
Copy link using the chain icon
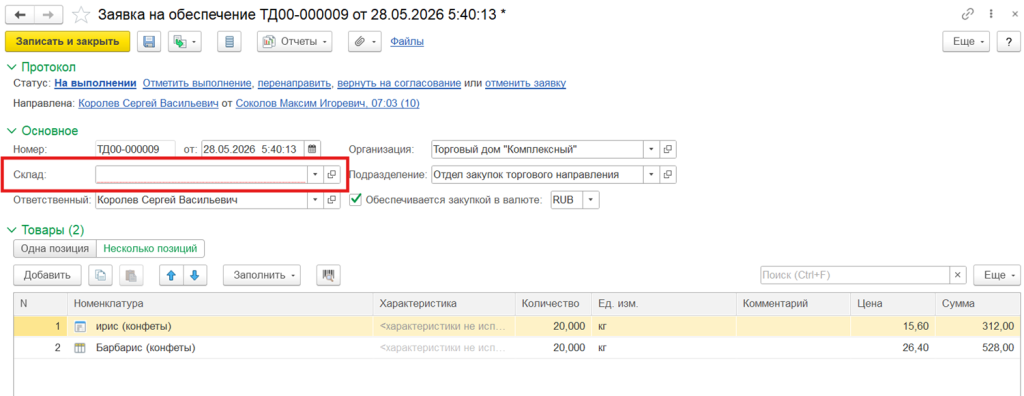[x=968, y=14]
